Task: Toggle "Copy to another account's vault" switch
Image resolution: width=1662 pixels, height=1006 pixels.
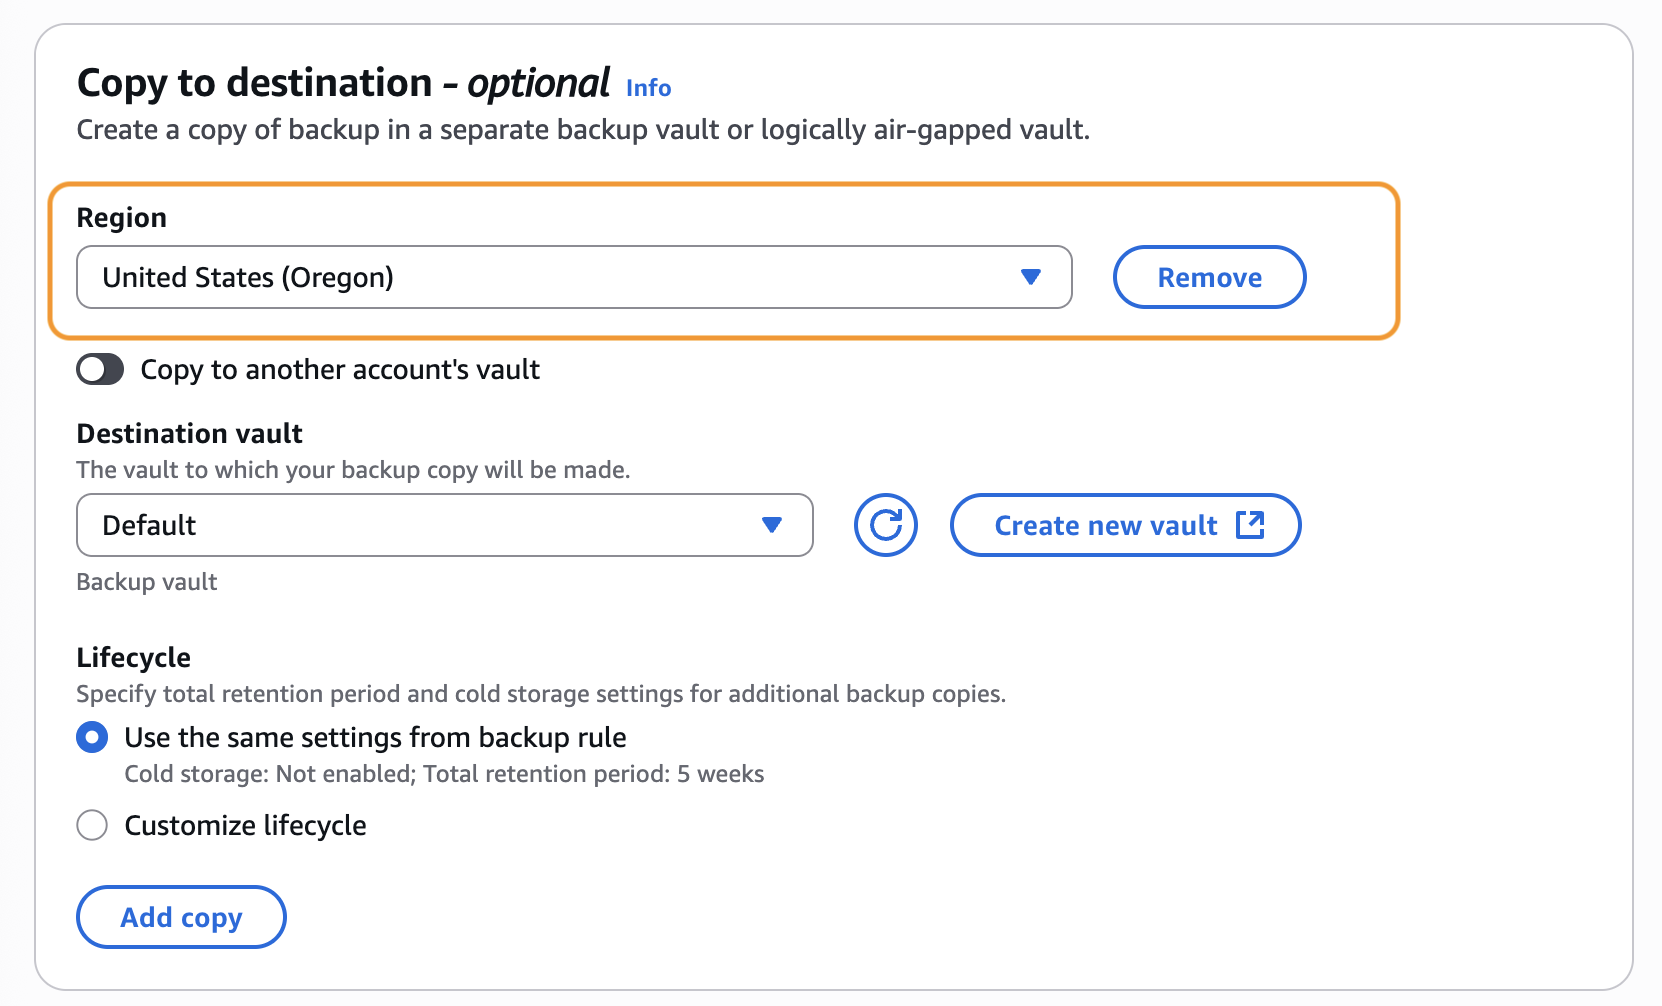Action: [99, 369]
